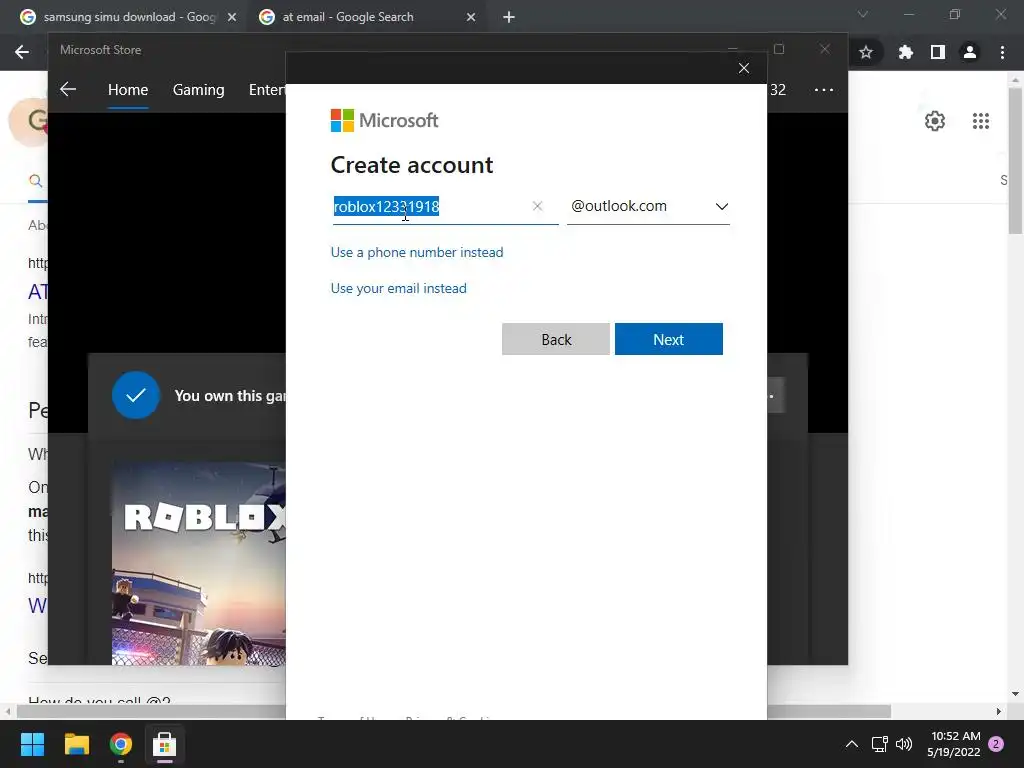Screen dimensions: 1024x768
Task: Click the Next button
Action: [x=669, y=339]
